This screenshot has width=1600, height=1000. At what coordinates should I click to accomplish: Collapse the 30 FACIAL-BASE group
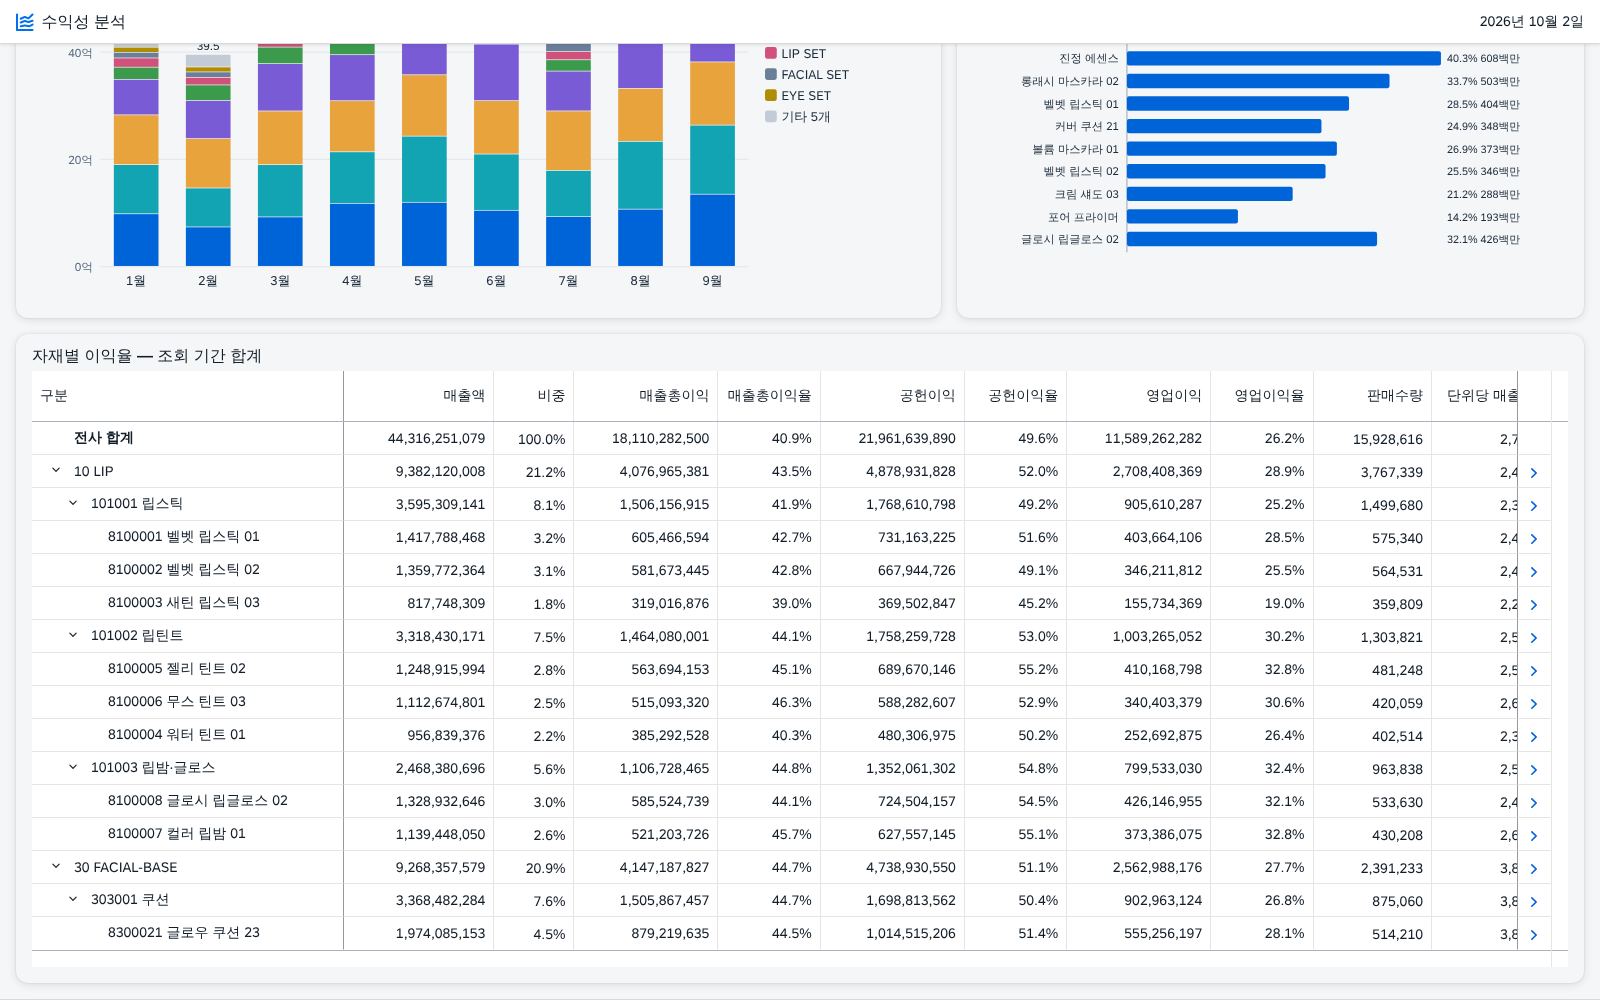tap(56, 867)
